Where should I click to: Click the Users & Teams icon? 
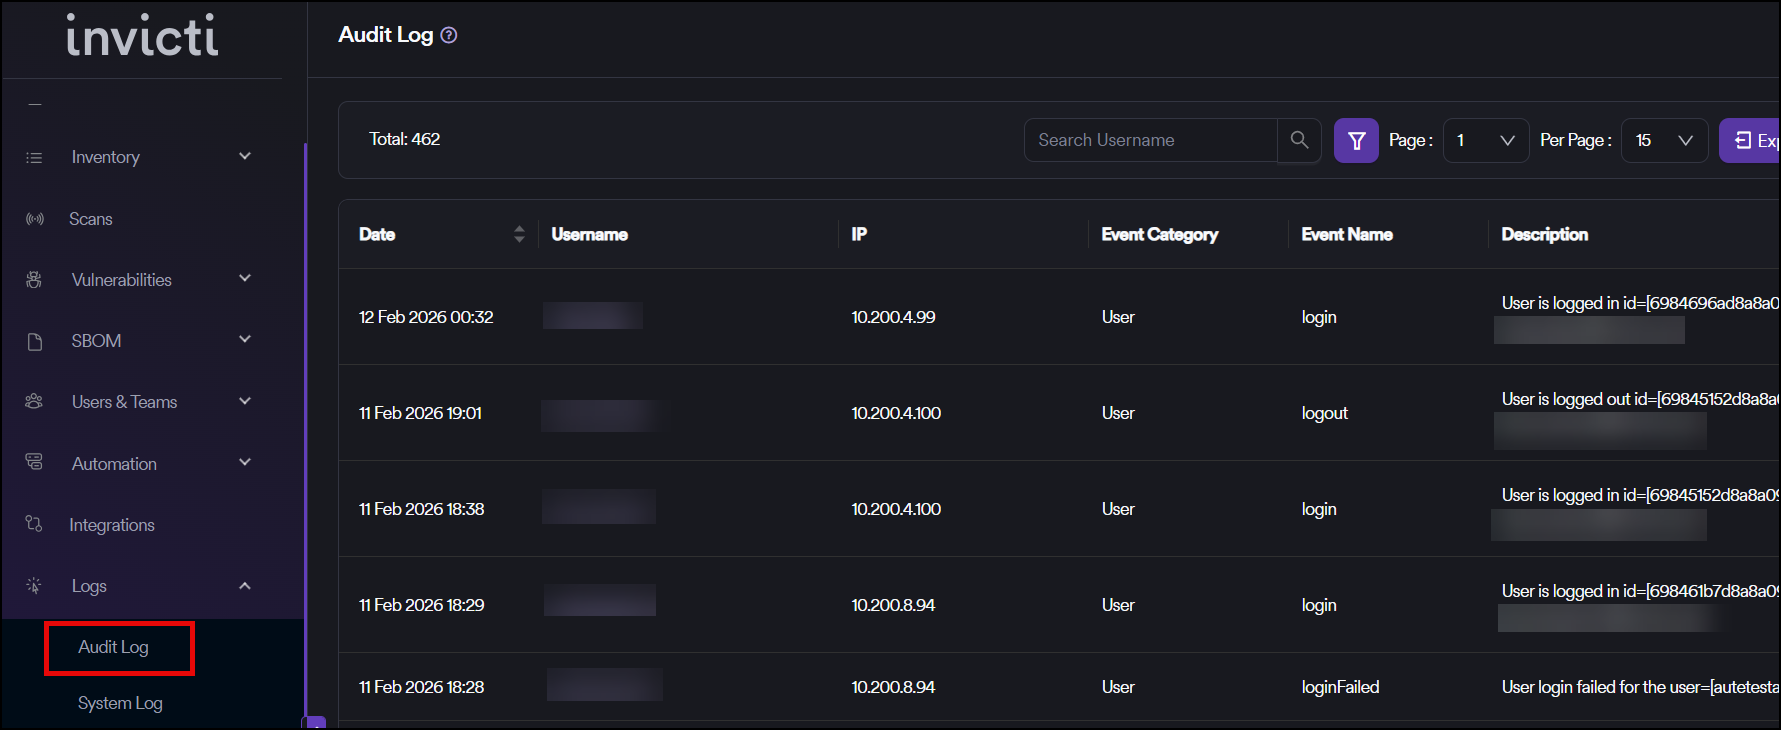34,402
